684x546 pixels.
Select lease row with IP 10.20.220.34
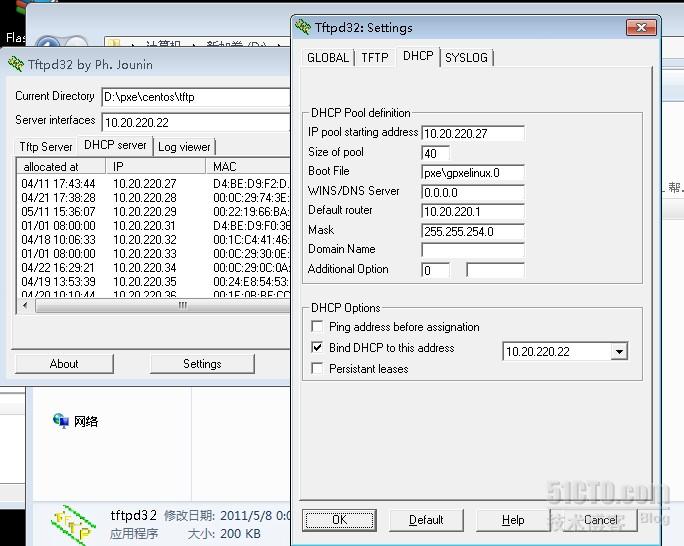pos(154,267)
